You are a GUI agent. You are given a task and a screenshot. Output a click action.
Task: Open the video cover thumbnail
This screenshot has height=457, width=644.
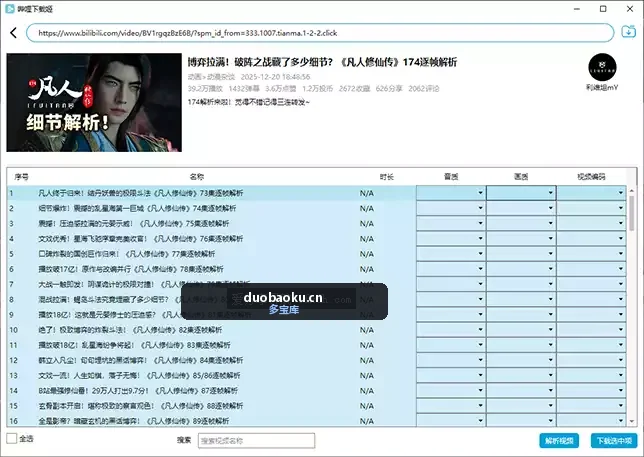pyautogui.click(x=94, y=103)
